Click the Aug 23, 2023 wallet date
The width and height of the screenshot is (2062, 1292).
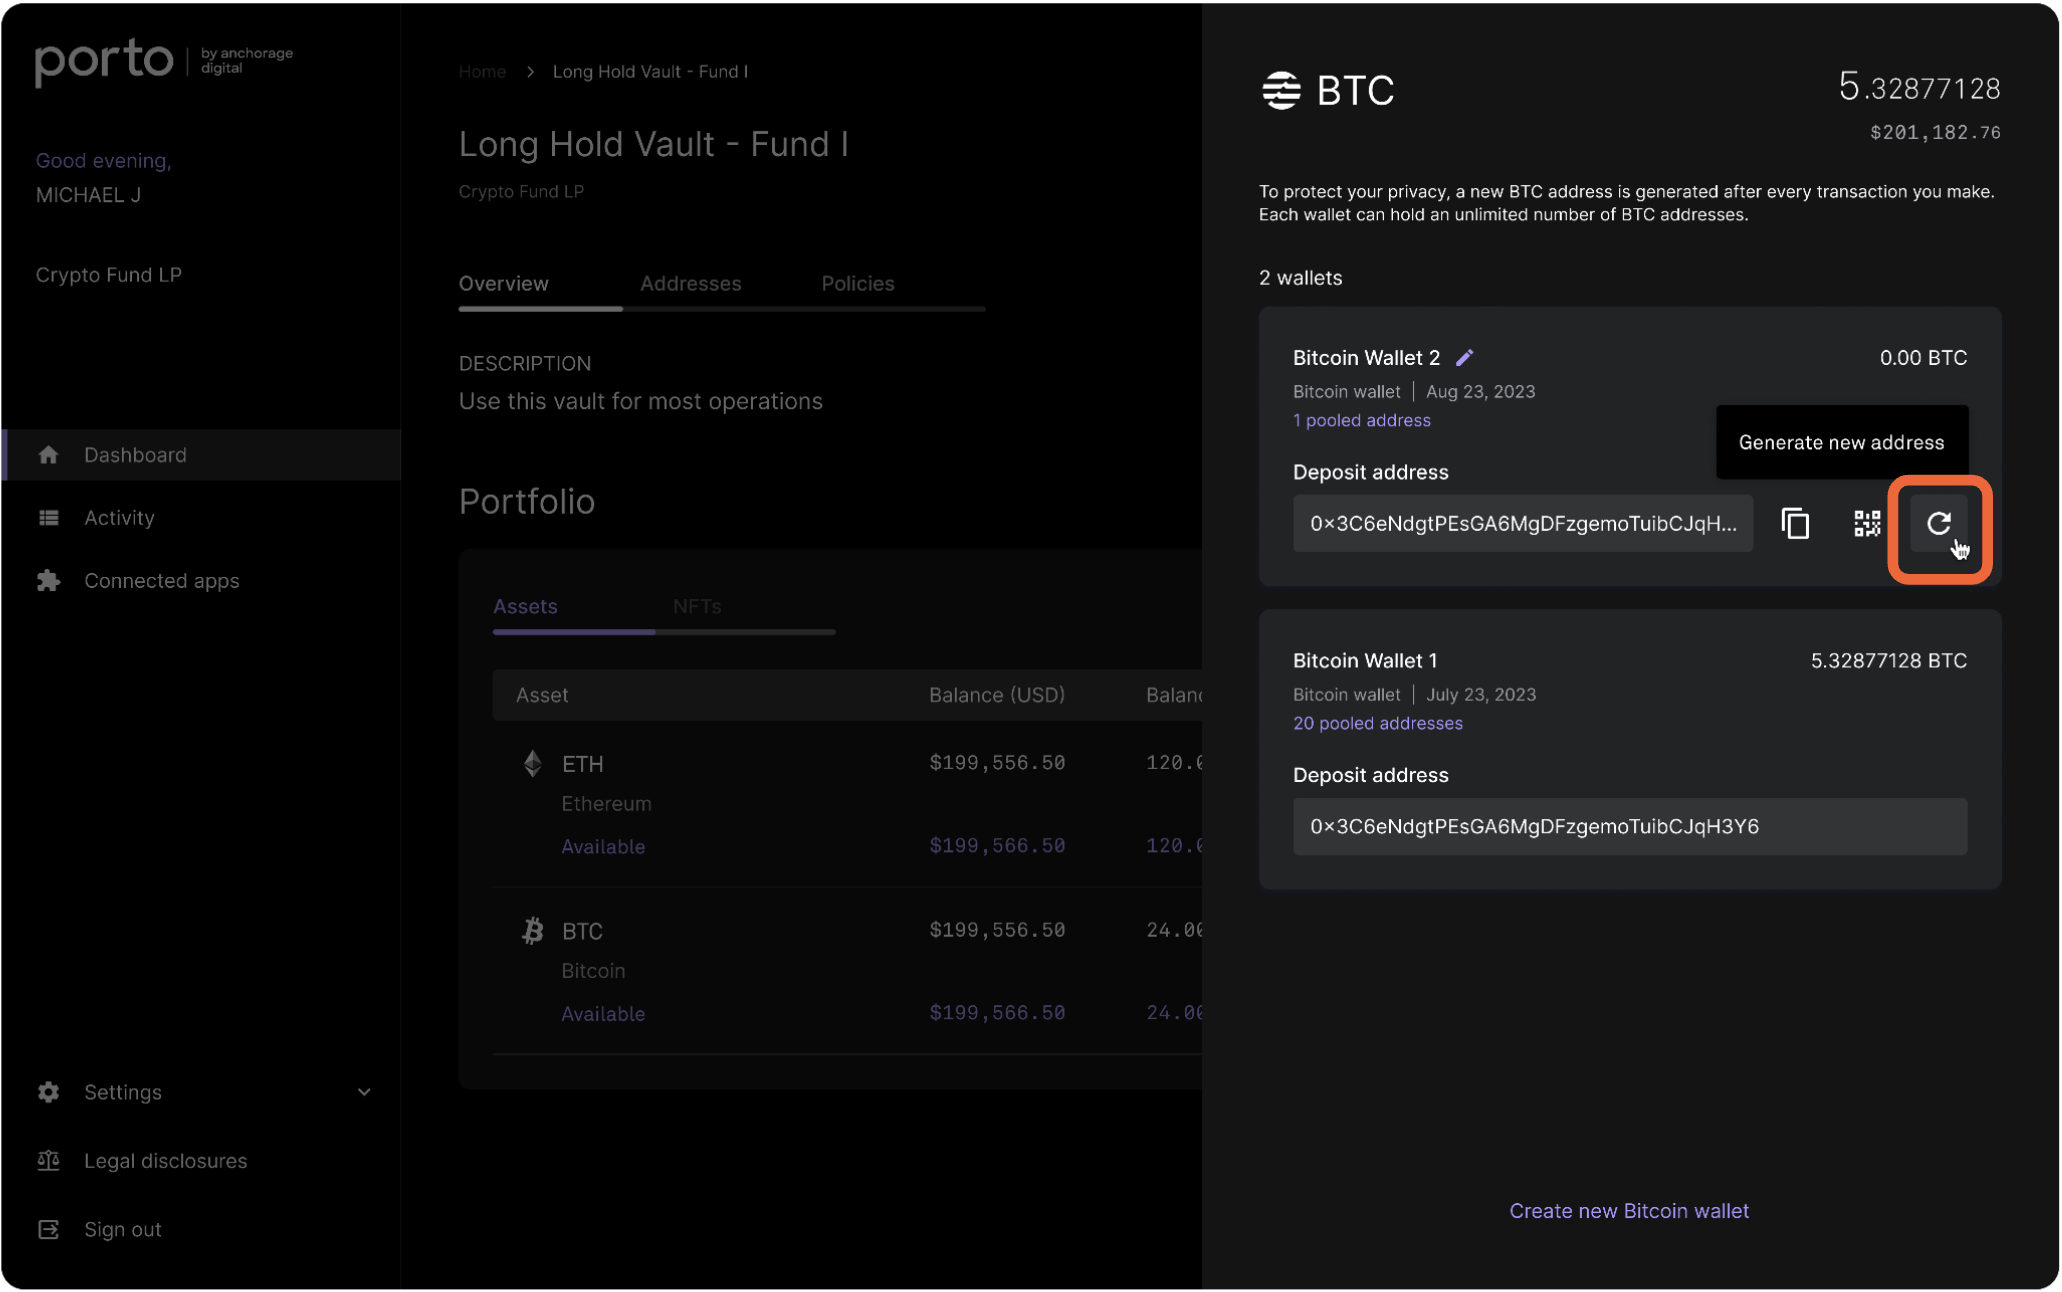click(1481, 392)
